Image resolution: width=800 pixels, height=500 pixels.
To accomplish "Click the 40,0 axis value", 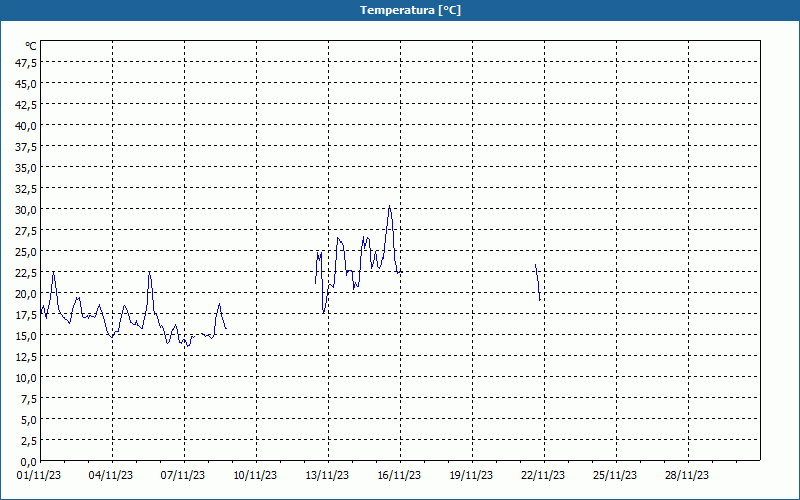I will point(27,126).
